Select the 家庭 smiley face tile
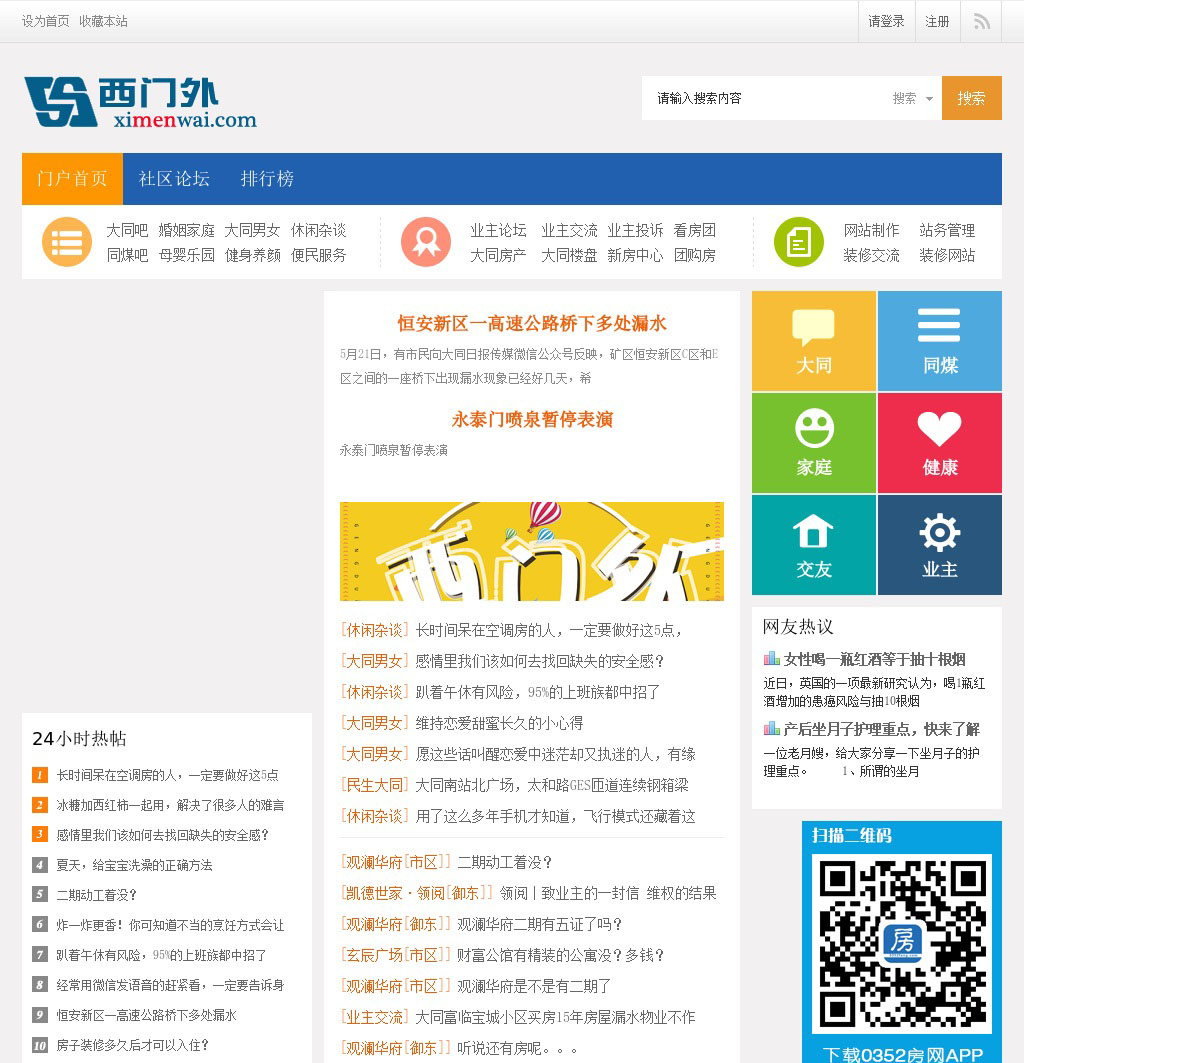Image resolution: width=1200 pixels, height=1063 pixels. click(x=814, y=443)
